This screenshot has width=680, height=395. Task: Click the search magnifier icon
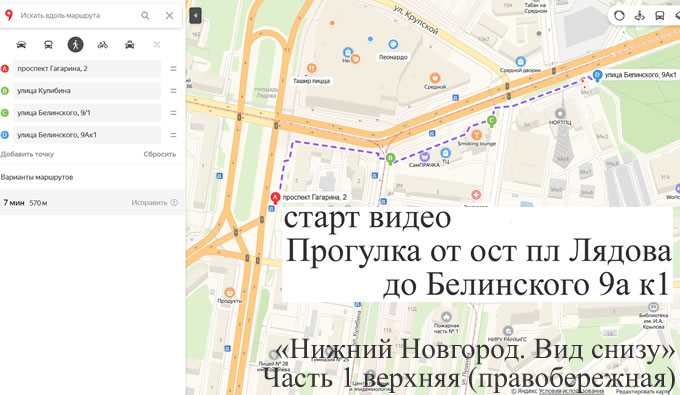click(x=145, y=16)
